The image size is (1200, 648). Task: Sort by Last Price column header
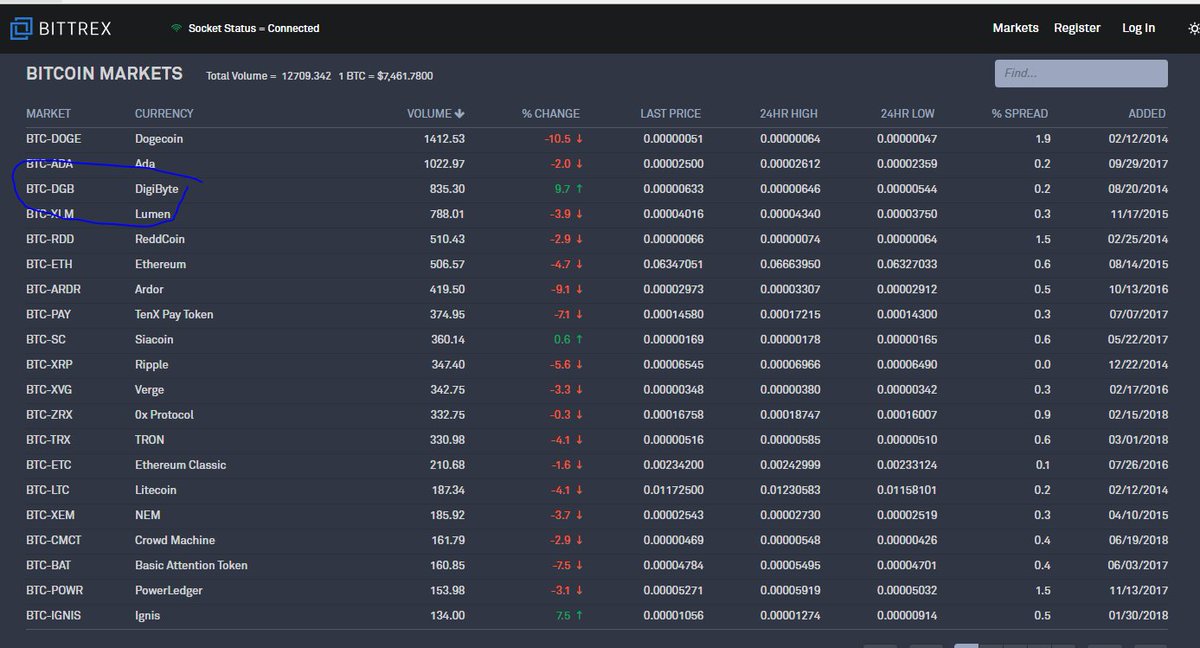[x=670, y=114]
